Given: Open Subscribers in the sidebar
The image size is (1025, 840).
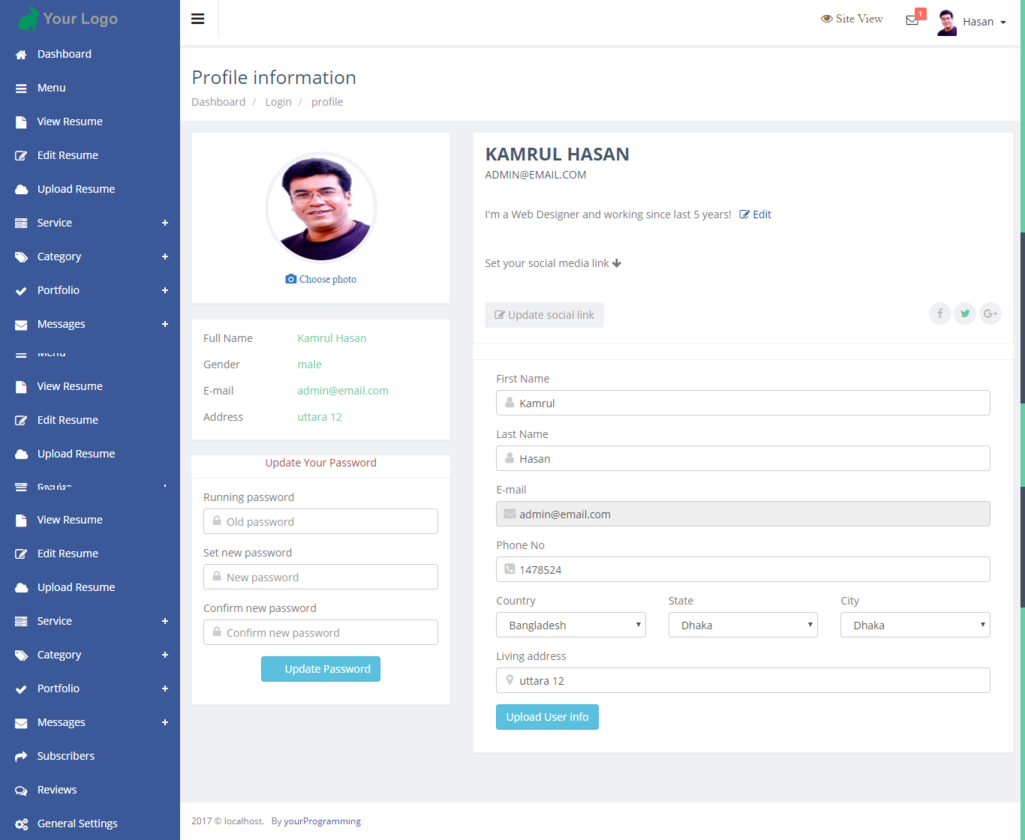Looking at the screenshot, I should click(65, 756).
